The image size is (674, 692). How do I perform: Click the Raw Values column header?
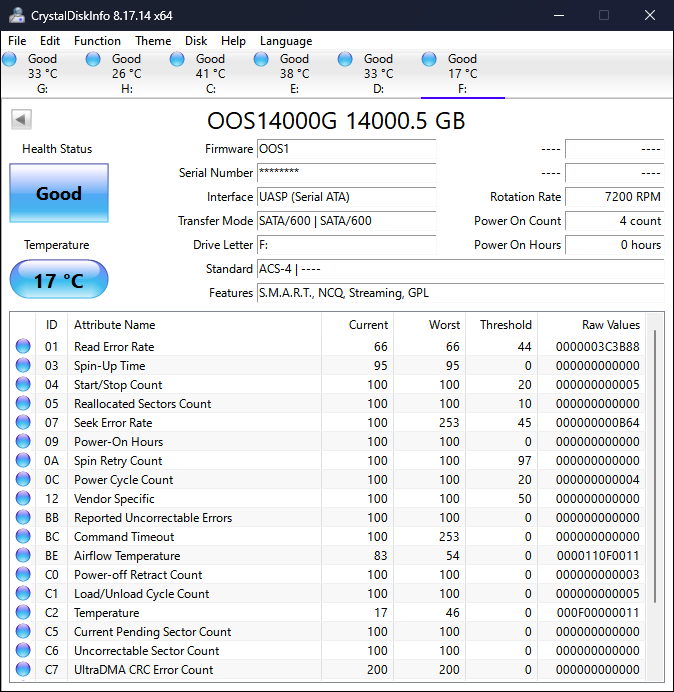591,325
